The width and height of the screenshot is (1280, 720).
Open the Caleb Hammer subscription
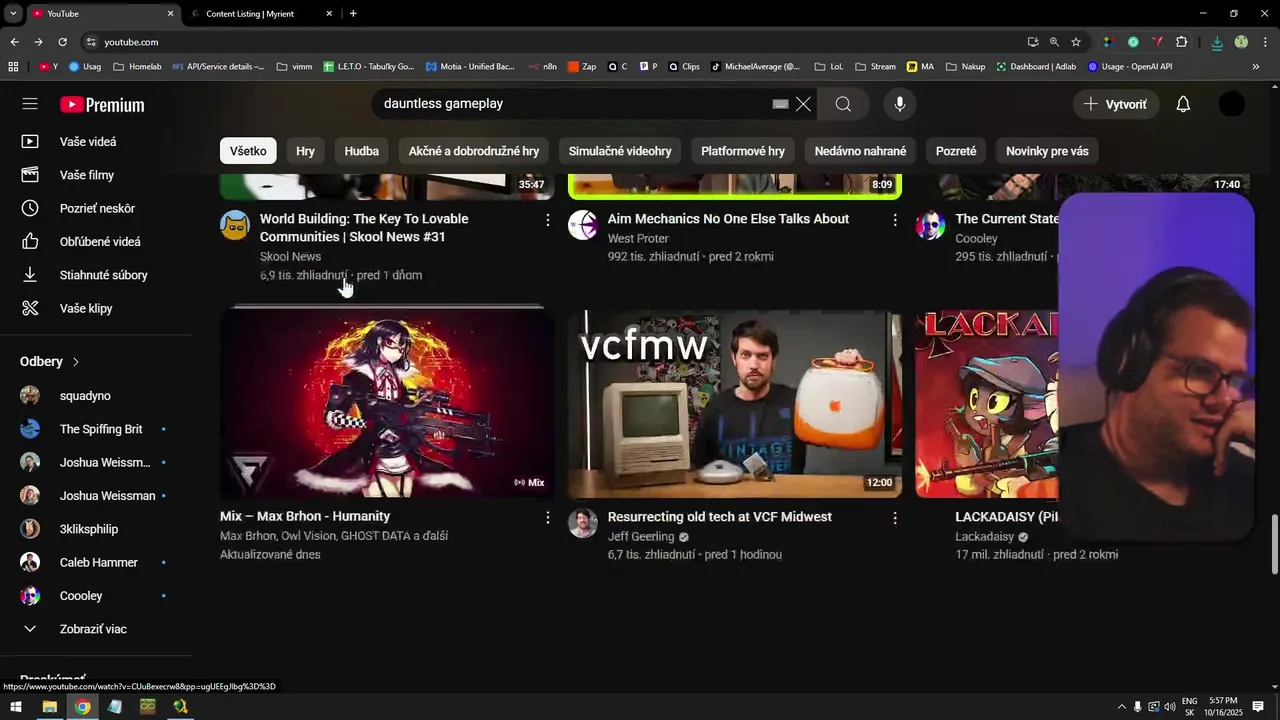coord(96,562)
